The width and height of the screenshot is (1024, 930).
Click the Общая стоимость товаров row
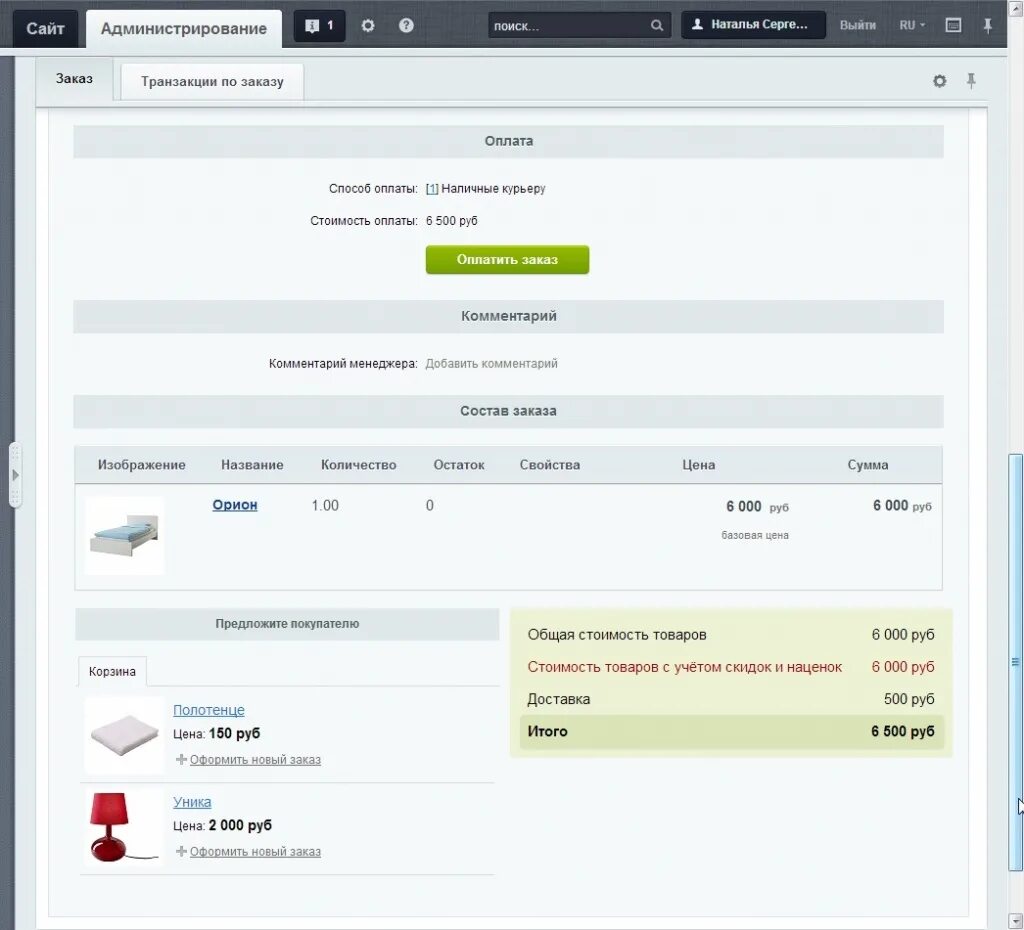click(731, 635)
